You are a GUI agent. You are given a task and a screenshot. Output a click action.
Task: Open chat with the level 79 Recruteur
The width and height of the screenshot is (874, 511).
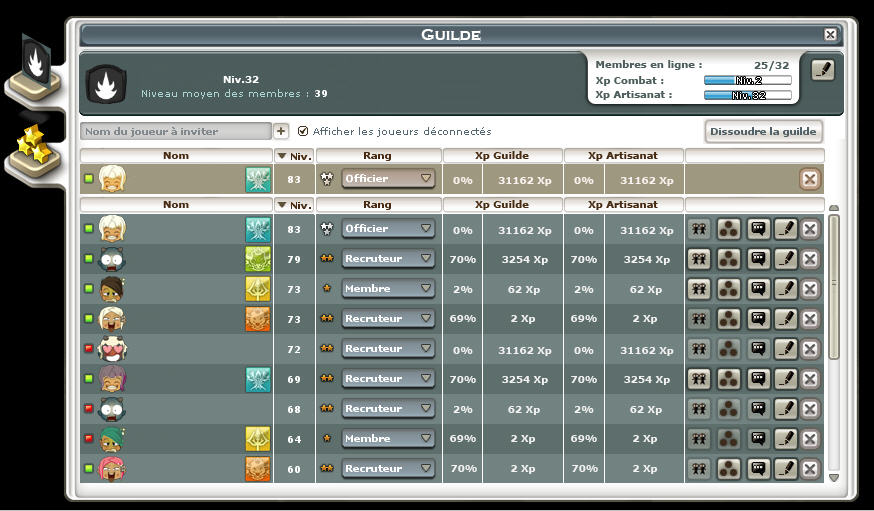coord(758,259)
